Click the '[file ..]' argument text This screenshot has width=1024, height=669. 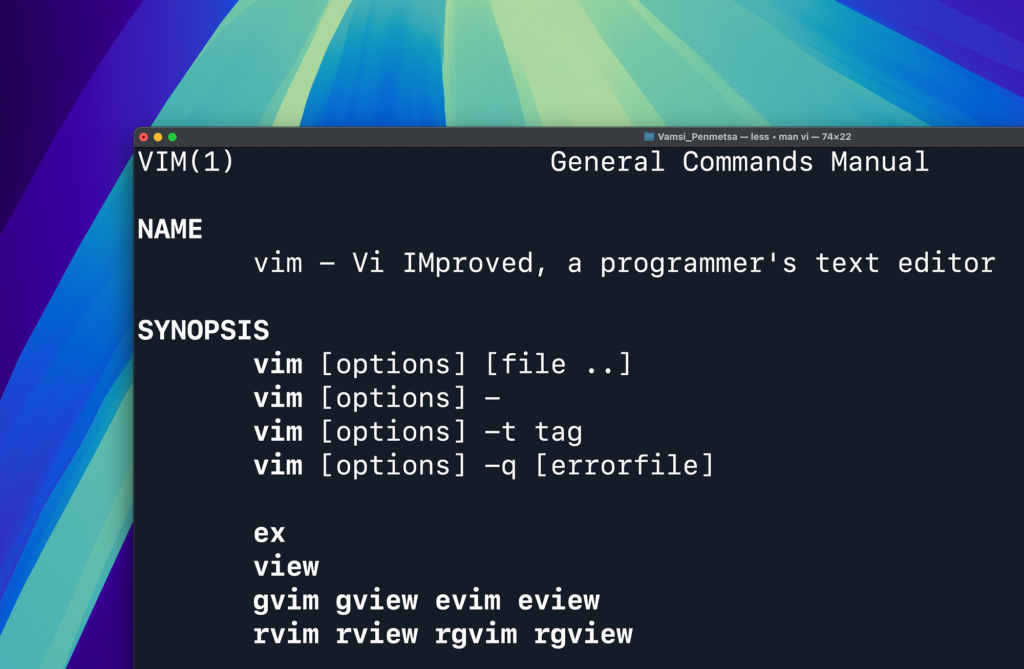(558, 364)
